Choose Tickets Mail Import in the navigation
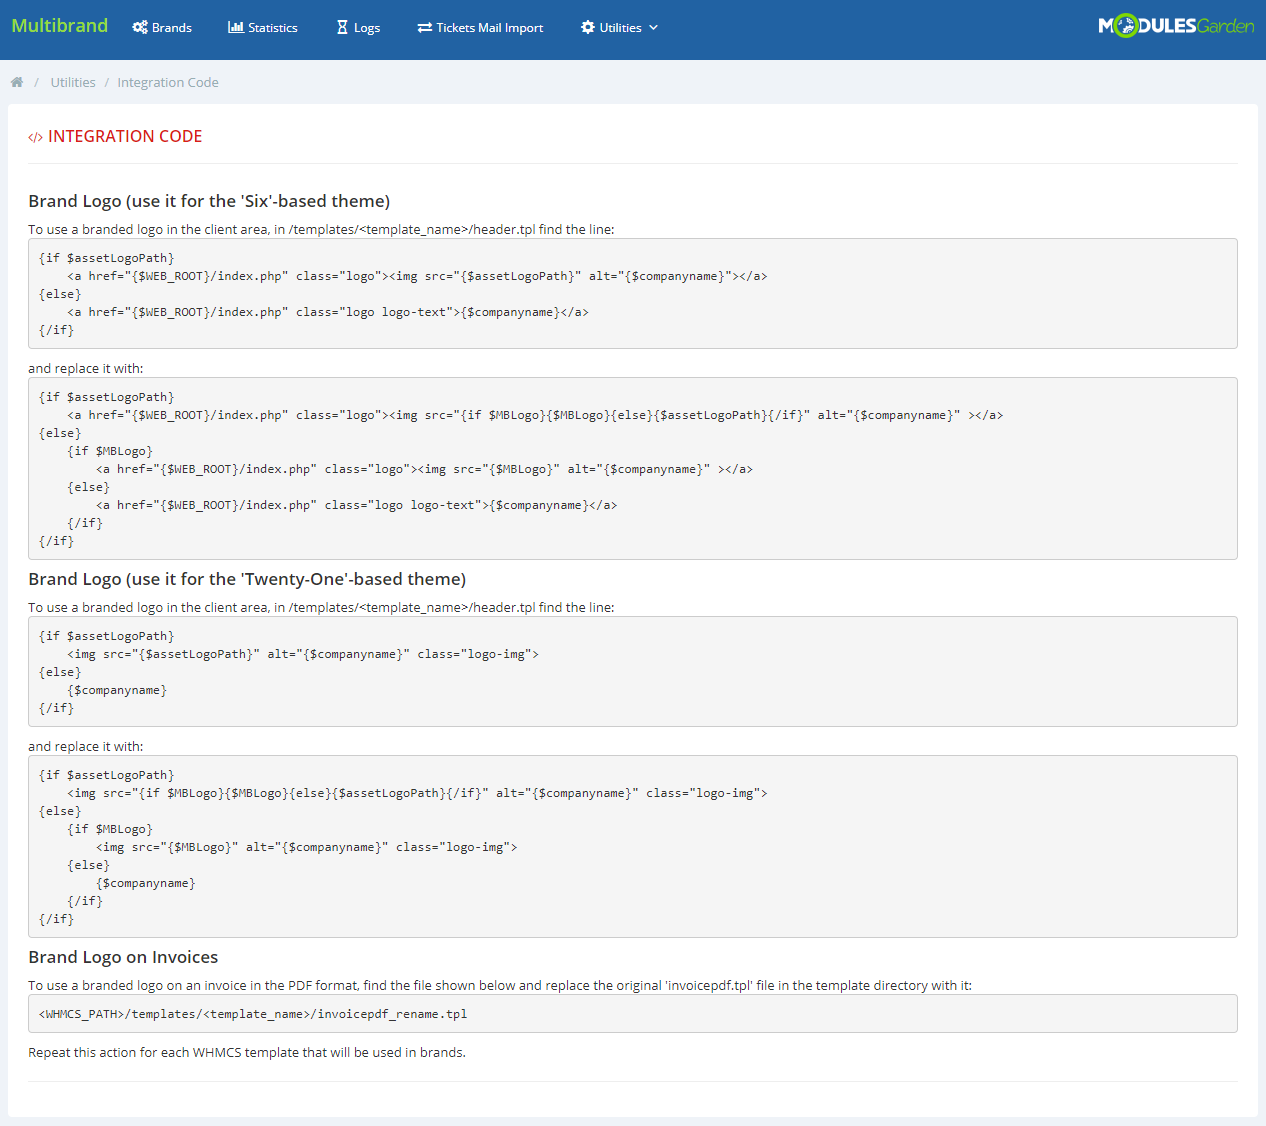Image resolution: width=1266 pixels, height=1126 pixels. point(489,27)
